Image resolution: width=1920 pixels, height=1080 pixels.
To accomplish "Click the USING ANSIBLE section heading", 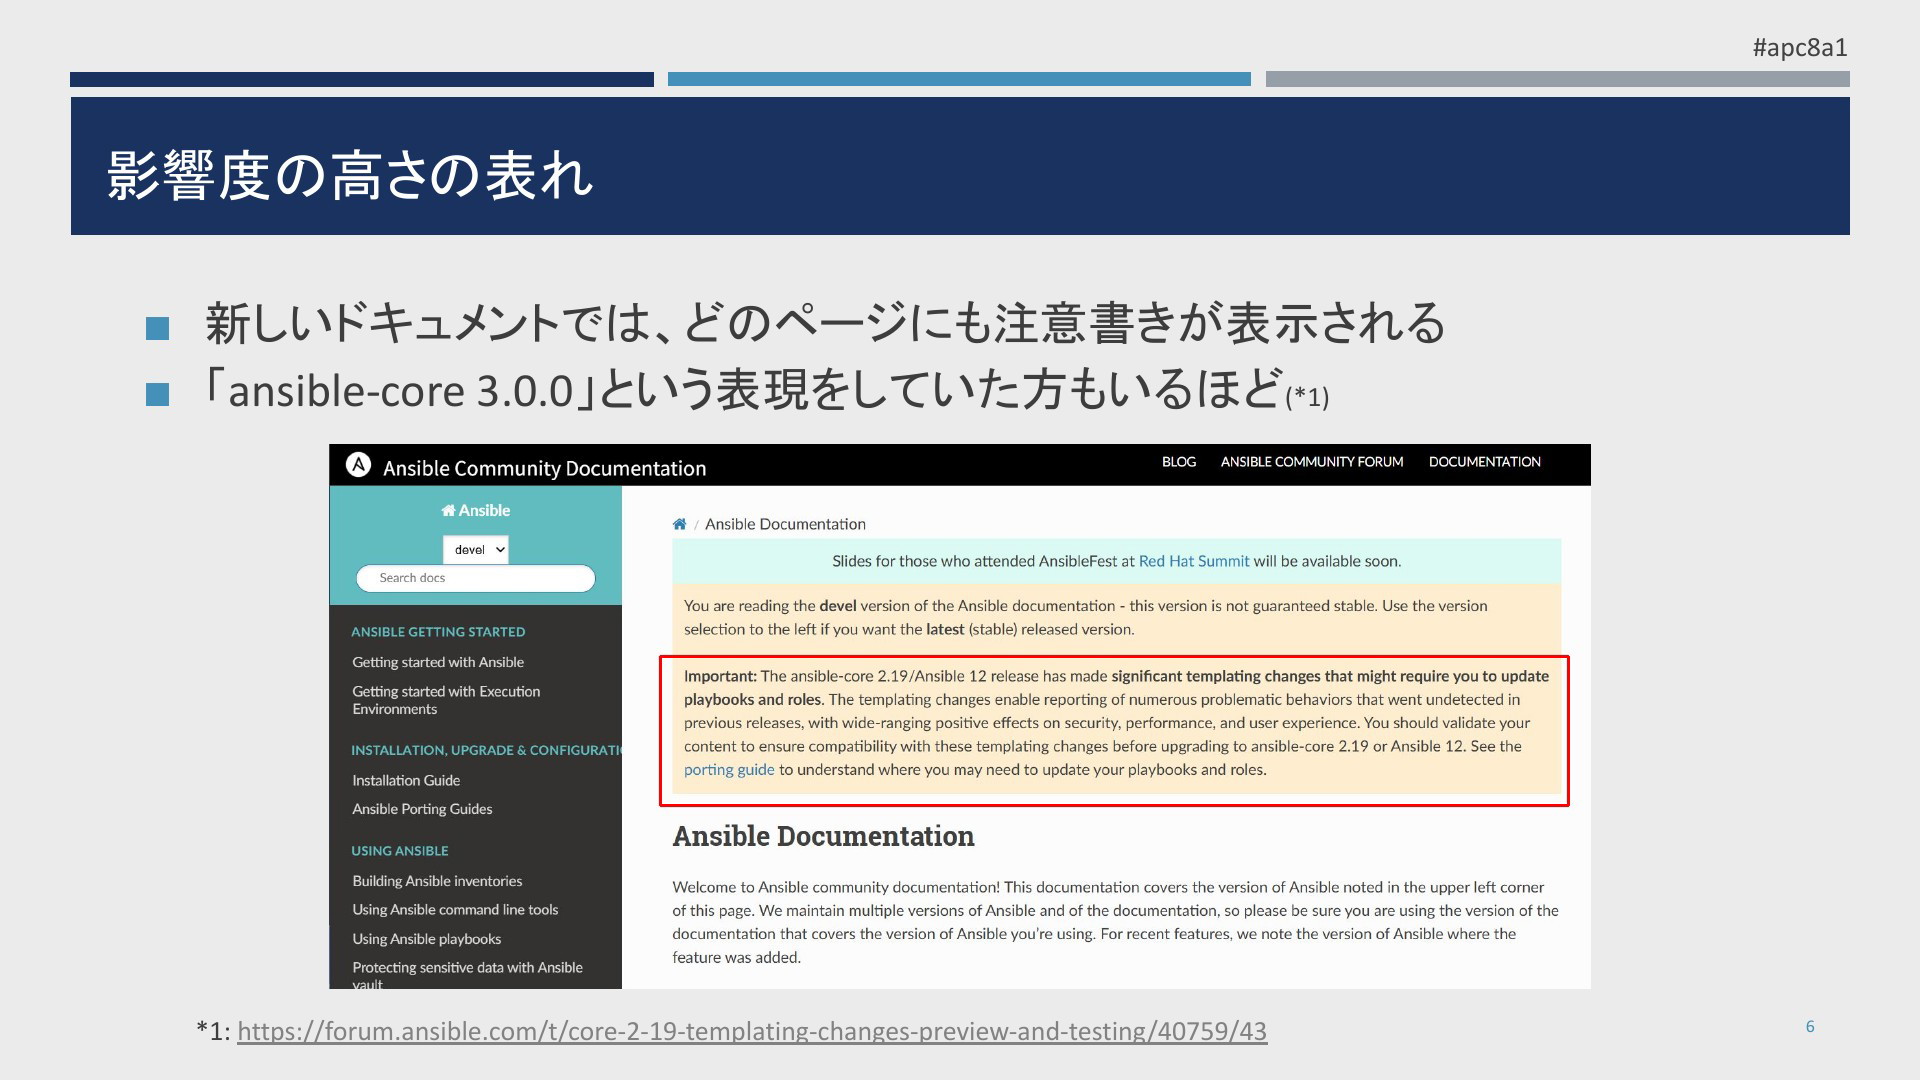I will click(400, 851).
